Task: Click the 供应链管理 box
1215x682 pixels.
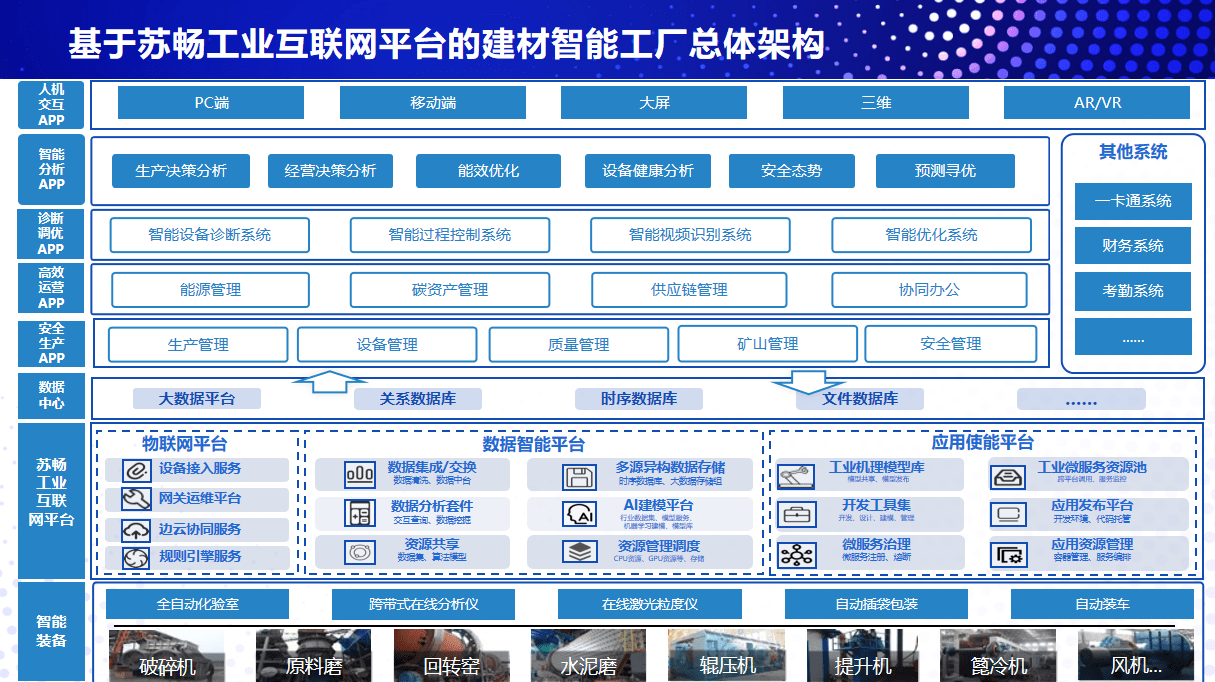Action: 689,290
